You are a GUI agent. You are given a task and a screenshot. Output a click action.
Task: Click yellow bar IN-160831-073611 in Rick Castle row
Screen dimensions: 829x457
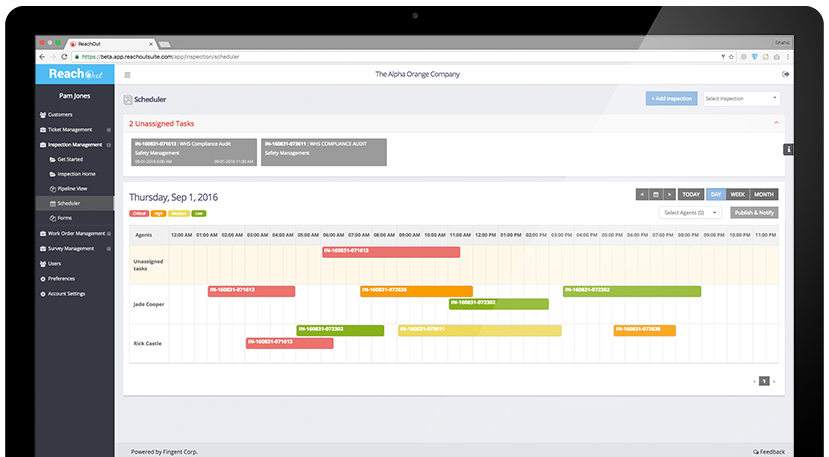(480, 331)
